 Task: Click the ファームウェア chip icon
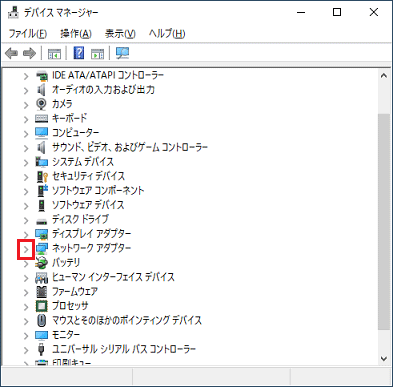click(x=42, y=292)
